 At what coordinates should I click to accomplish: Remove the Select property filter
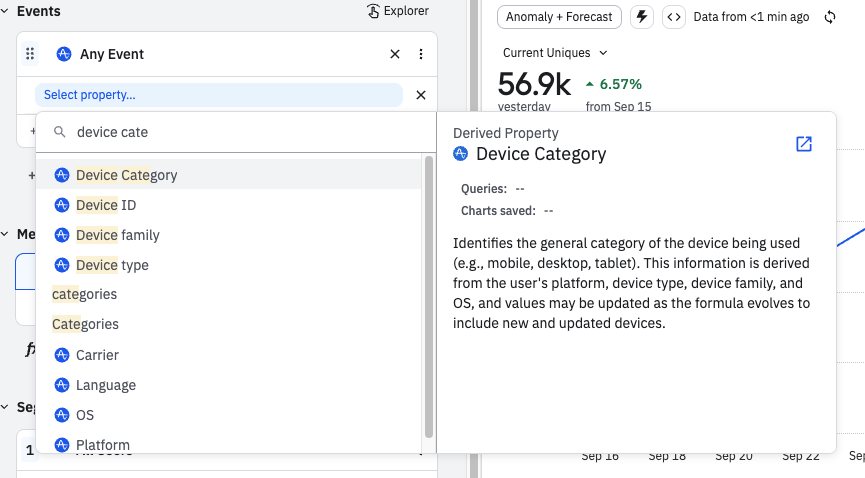pos(421,95)
